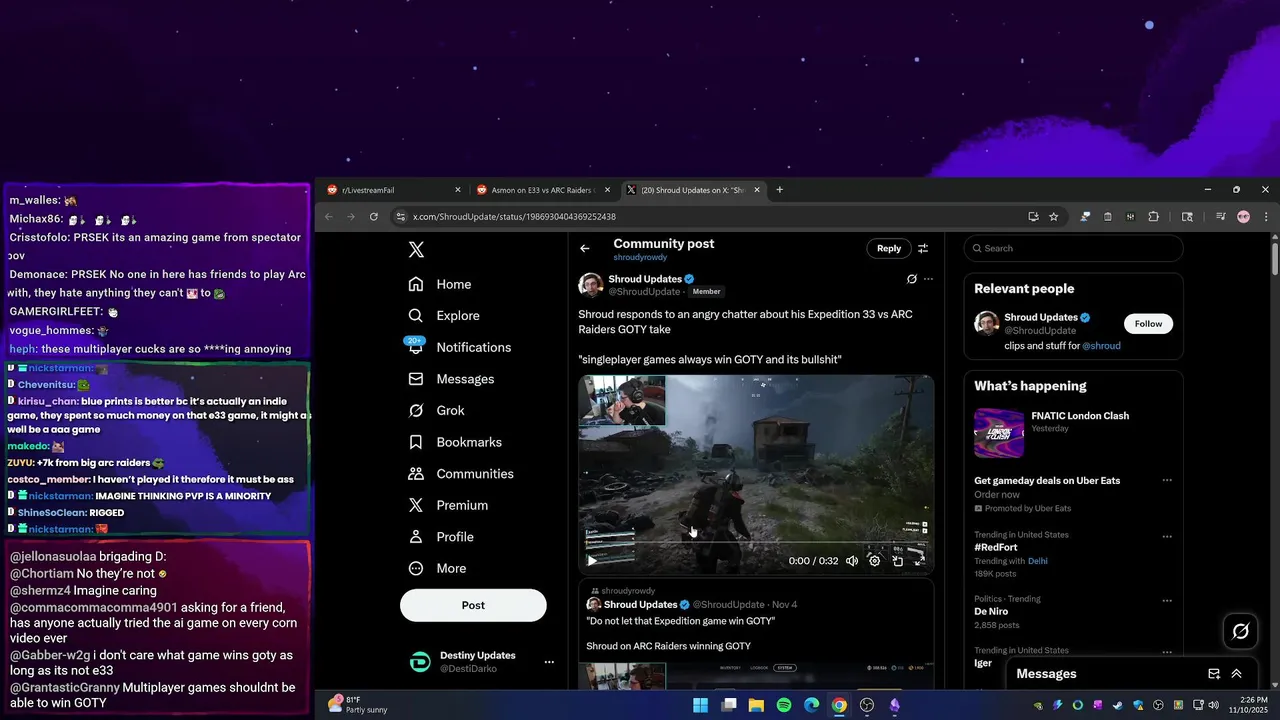Expand the More menu in sidebar
Image resolution: width=1280 pixels, height=720 pixels.
coord(438,568)
